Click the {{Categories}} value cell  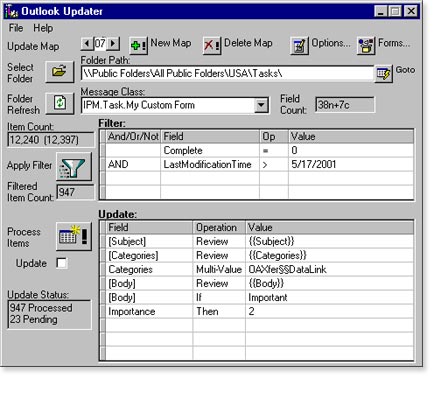(330, 256)
